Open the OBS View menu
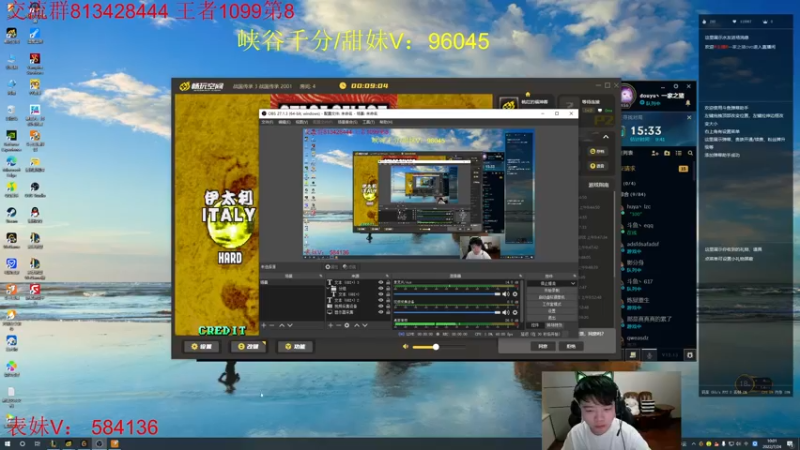The image size is (800, 450). [302, 122]
